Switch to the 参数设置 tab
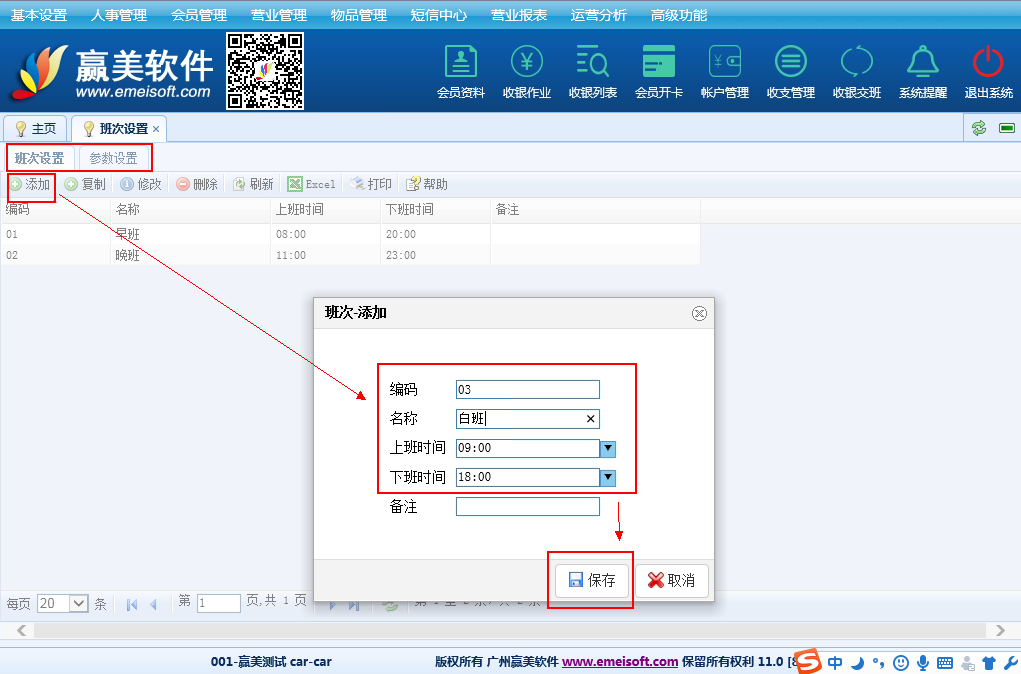1021x674 pixels. pos(113,158)
